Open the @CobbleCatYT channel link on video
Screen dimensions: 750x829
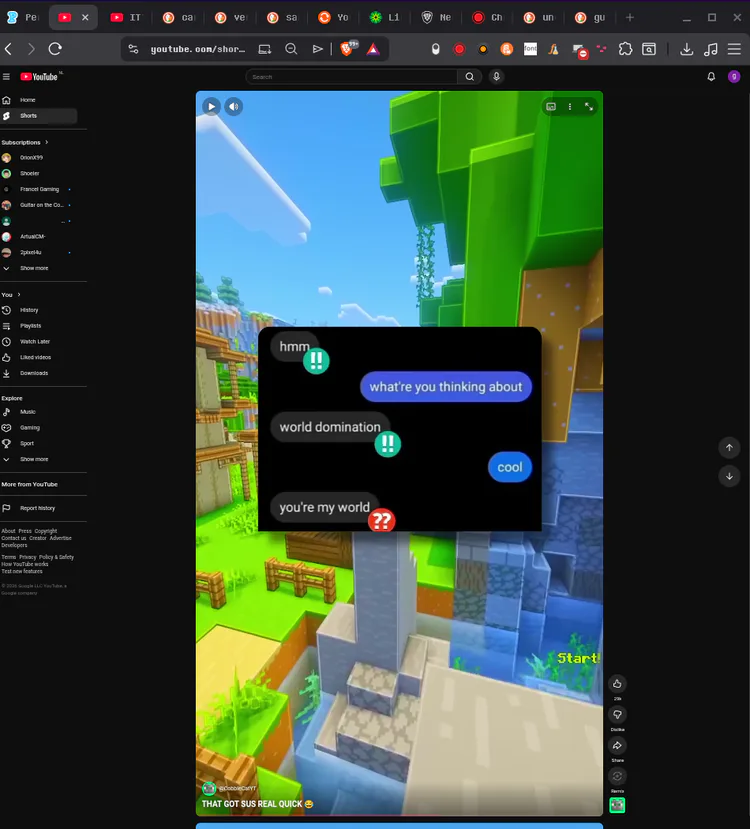tap(238, 788)
